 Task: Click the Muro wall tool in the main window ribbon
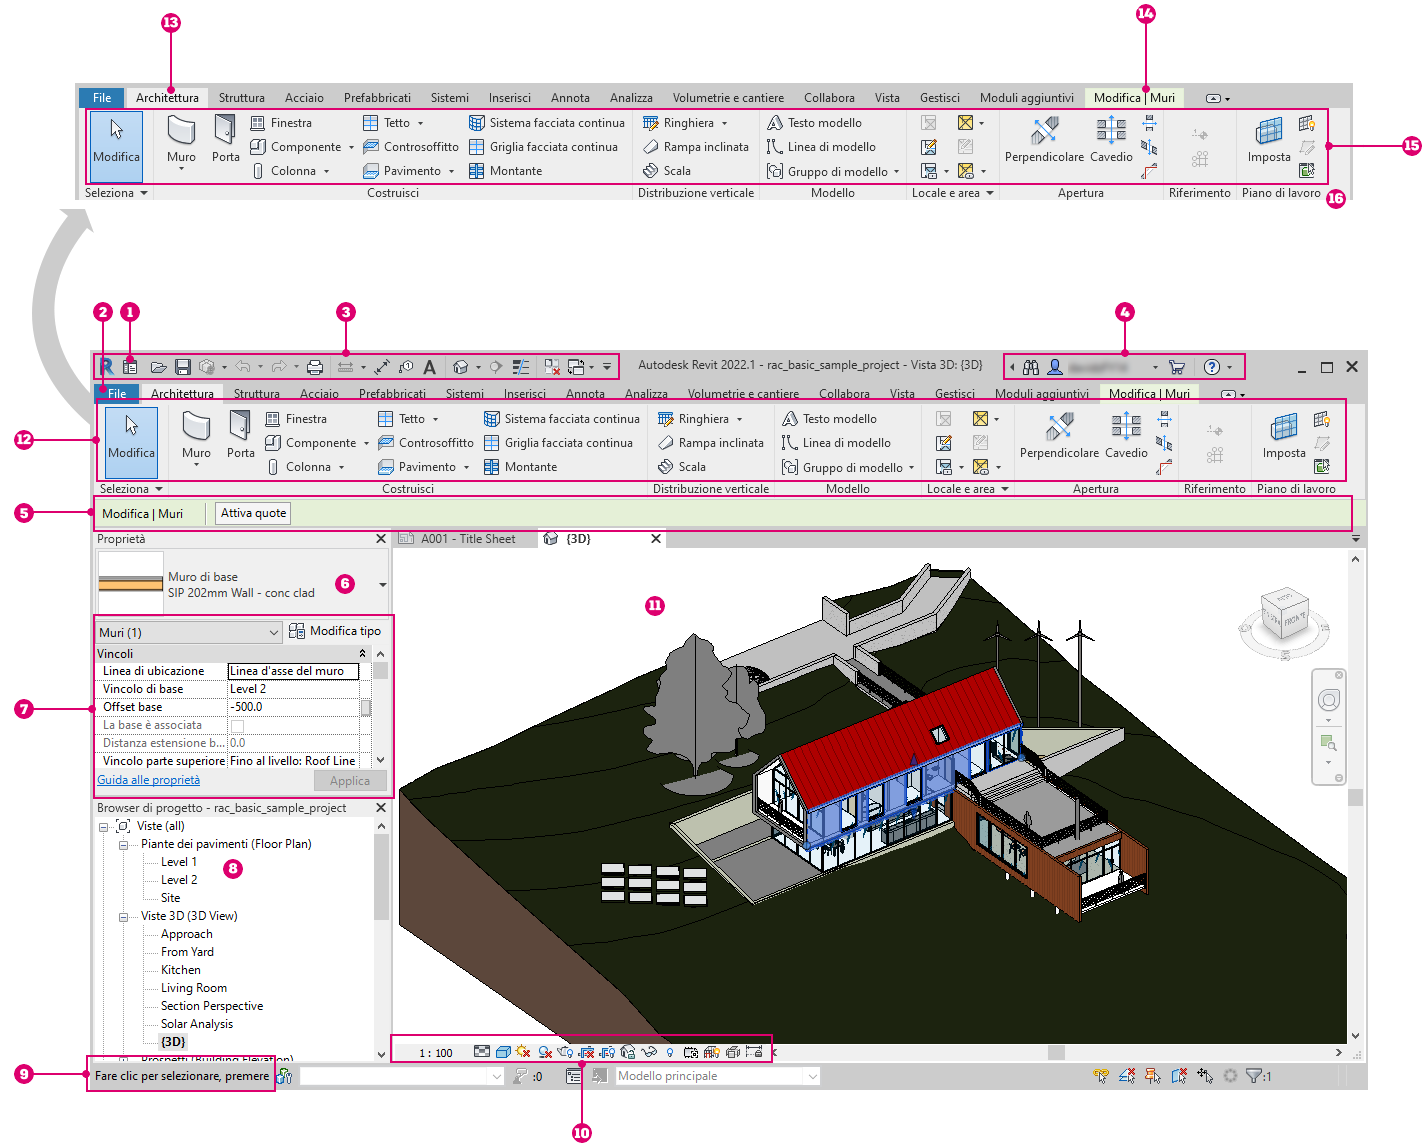pyautogui.click(x=196, y=437)
